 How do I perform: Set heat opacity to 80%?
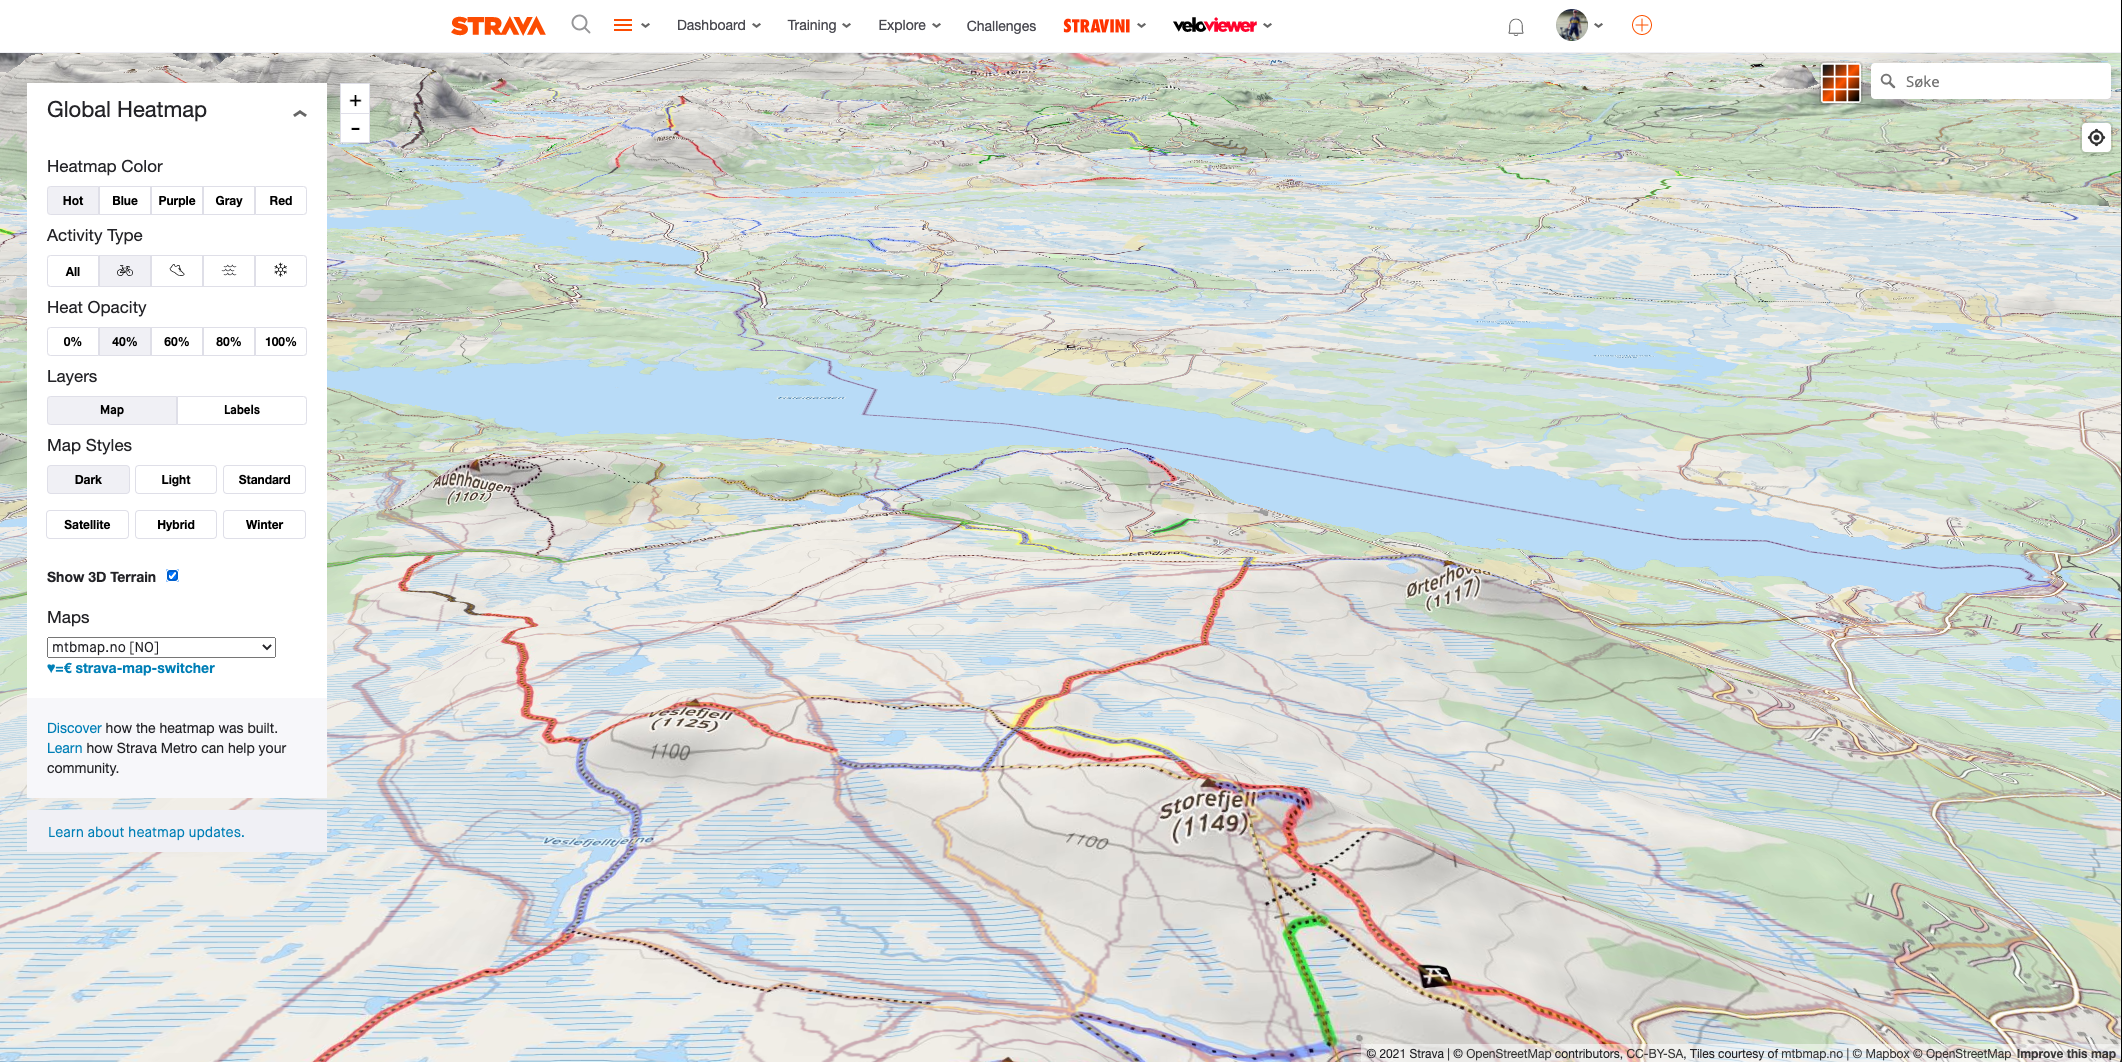pyautogui.click(x=229, y=342)
